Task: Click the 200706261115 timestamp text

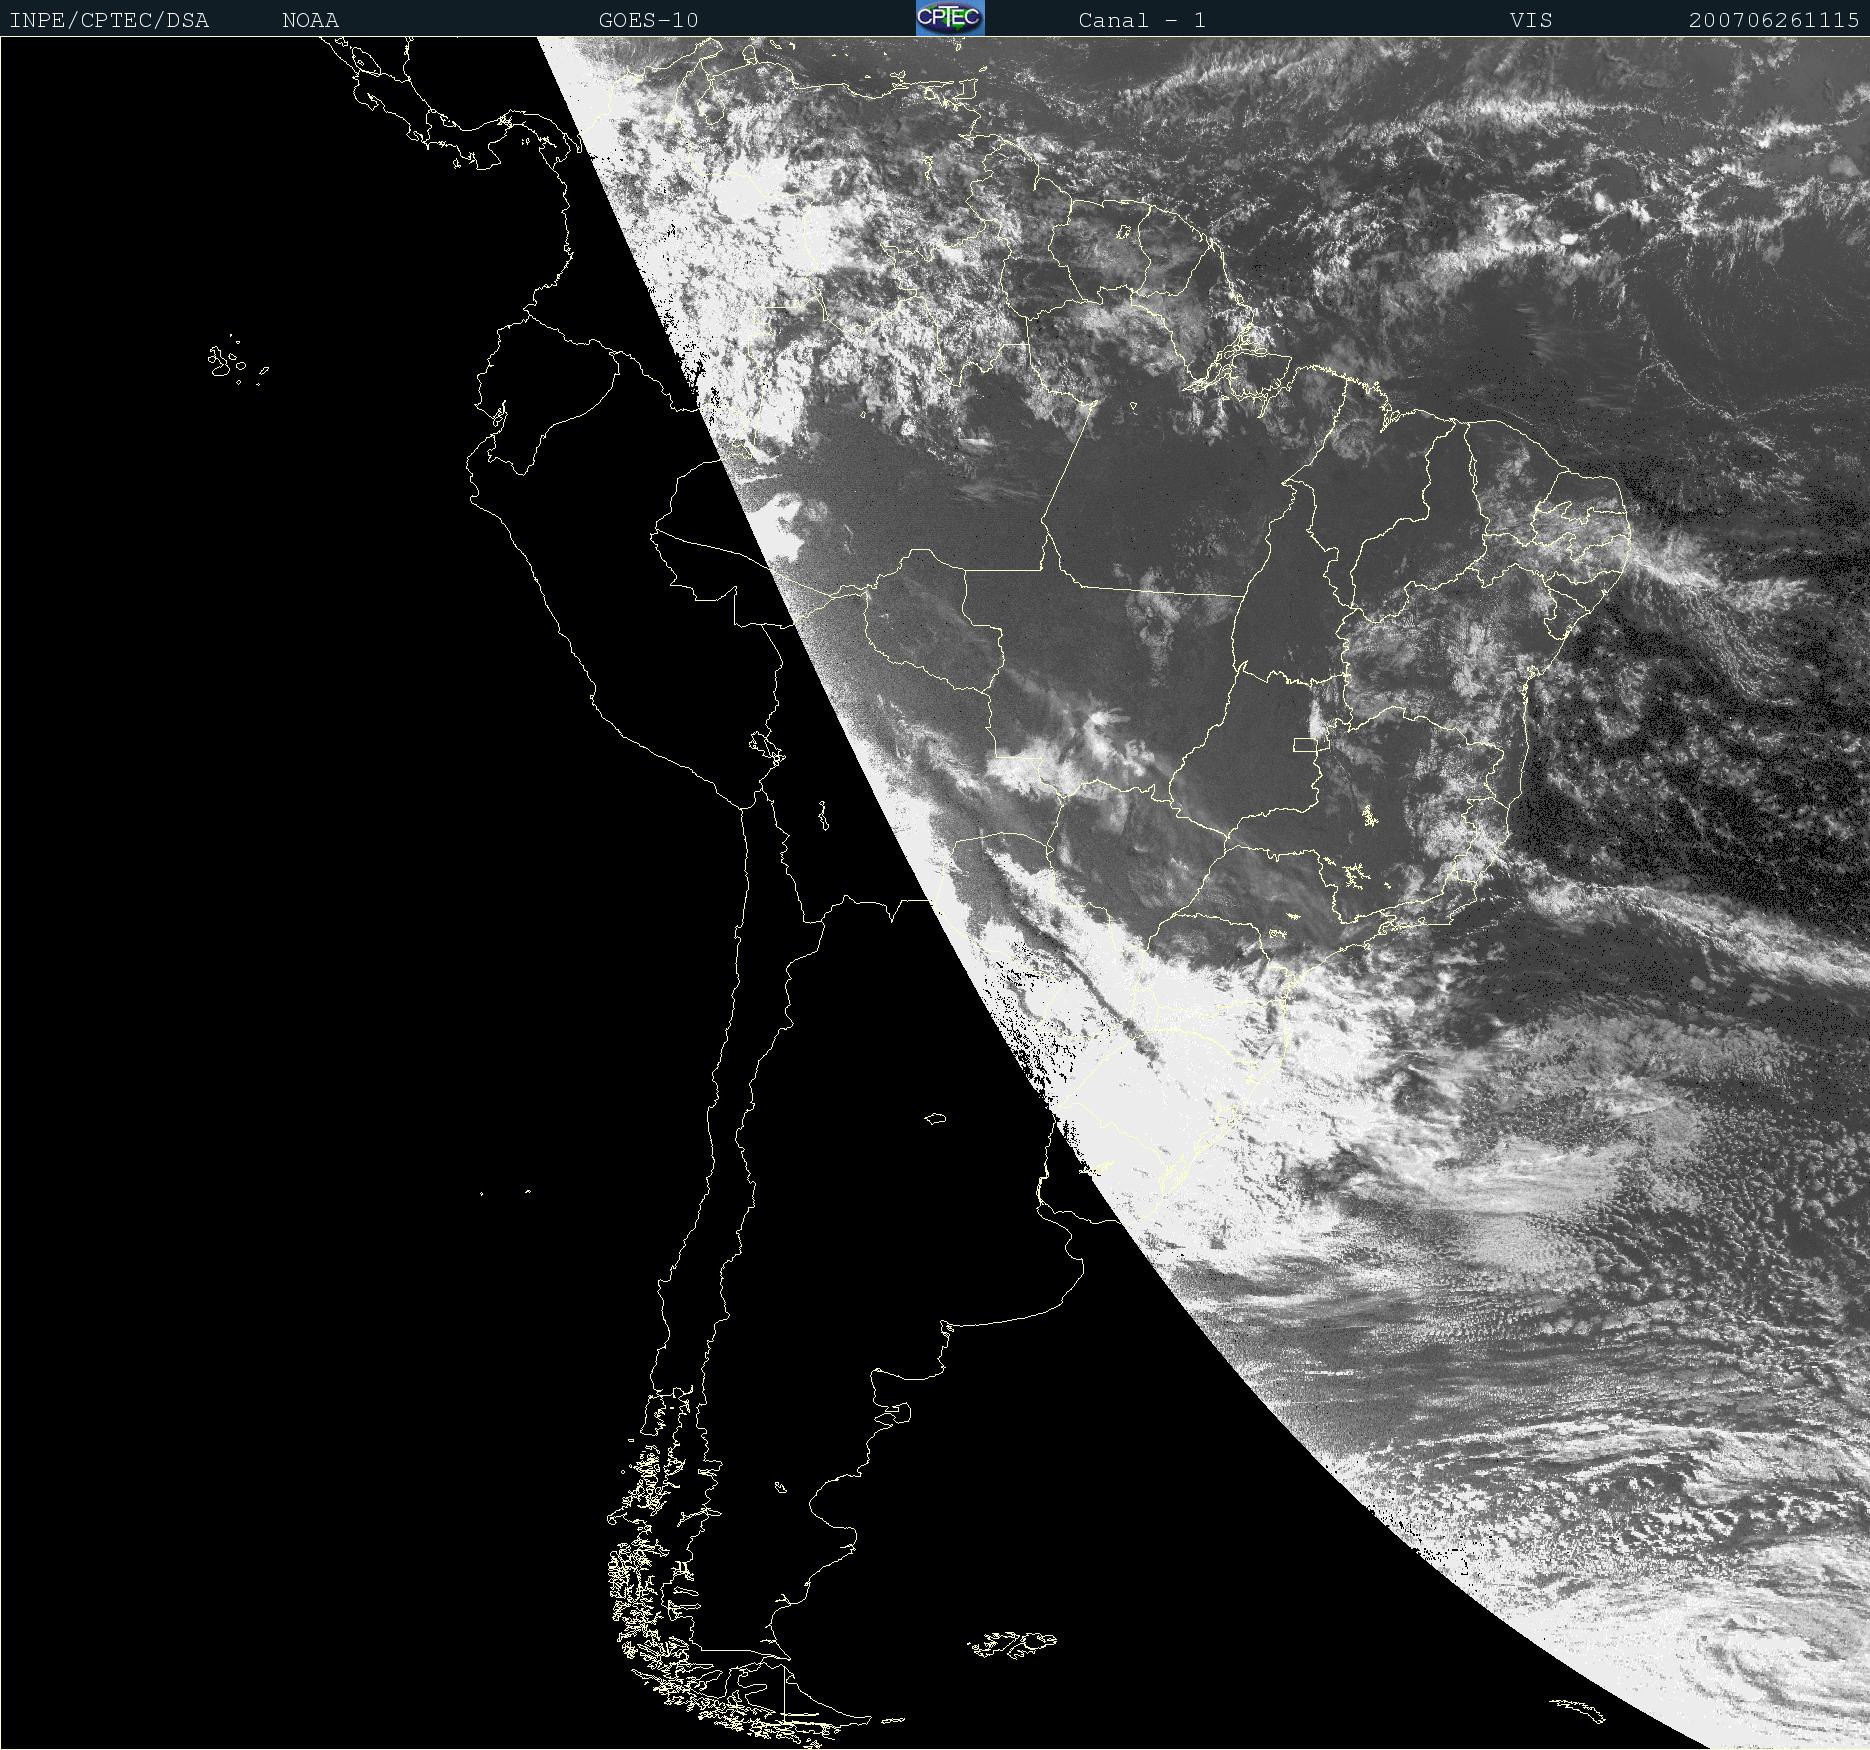Action: 1774,20
